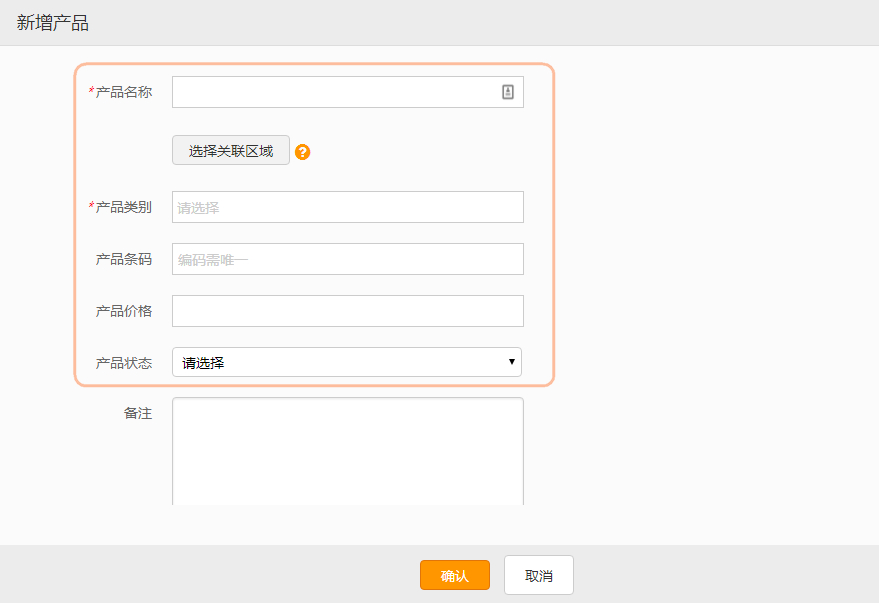Confirm with the orange 确认 button

pyautogui.click(x=455, y=575)
